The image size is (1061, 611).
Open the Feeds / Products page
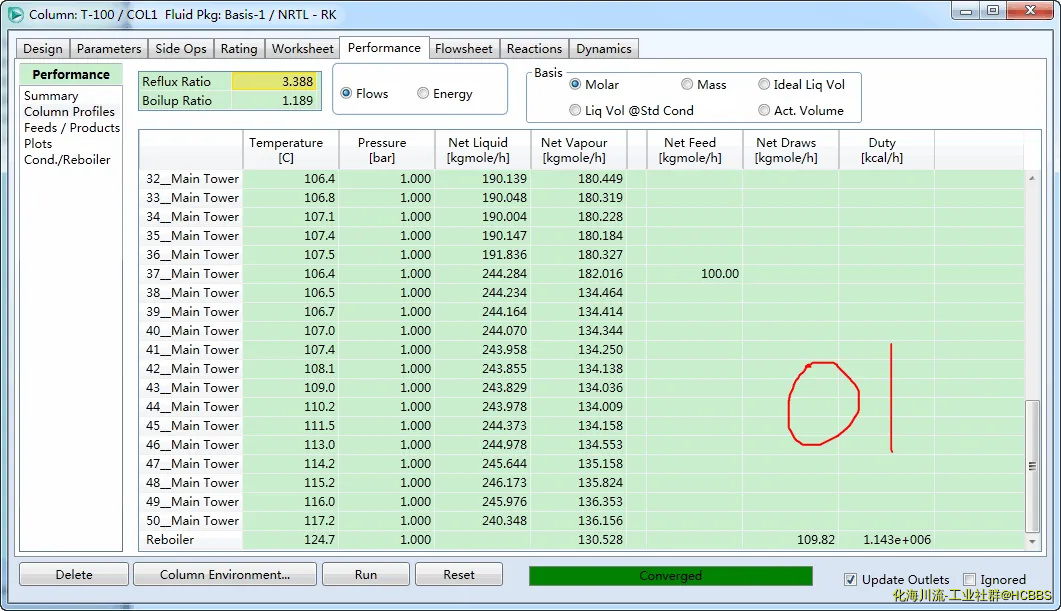coord(72,128)
